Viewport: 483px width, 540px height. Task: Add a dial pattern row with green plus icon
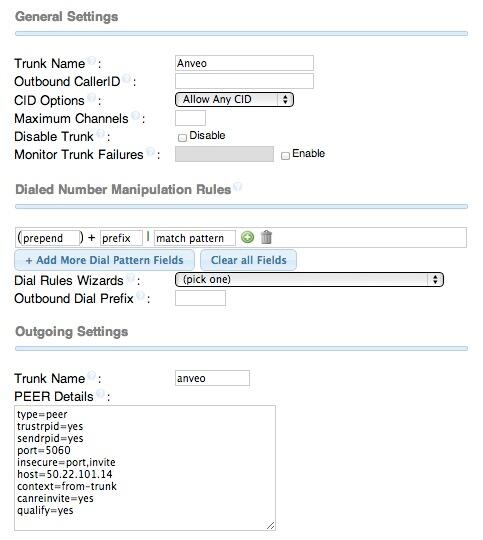pos(247,237)
